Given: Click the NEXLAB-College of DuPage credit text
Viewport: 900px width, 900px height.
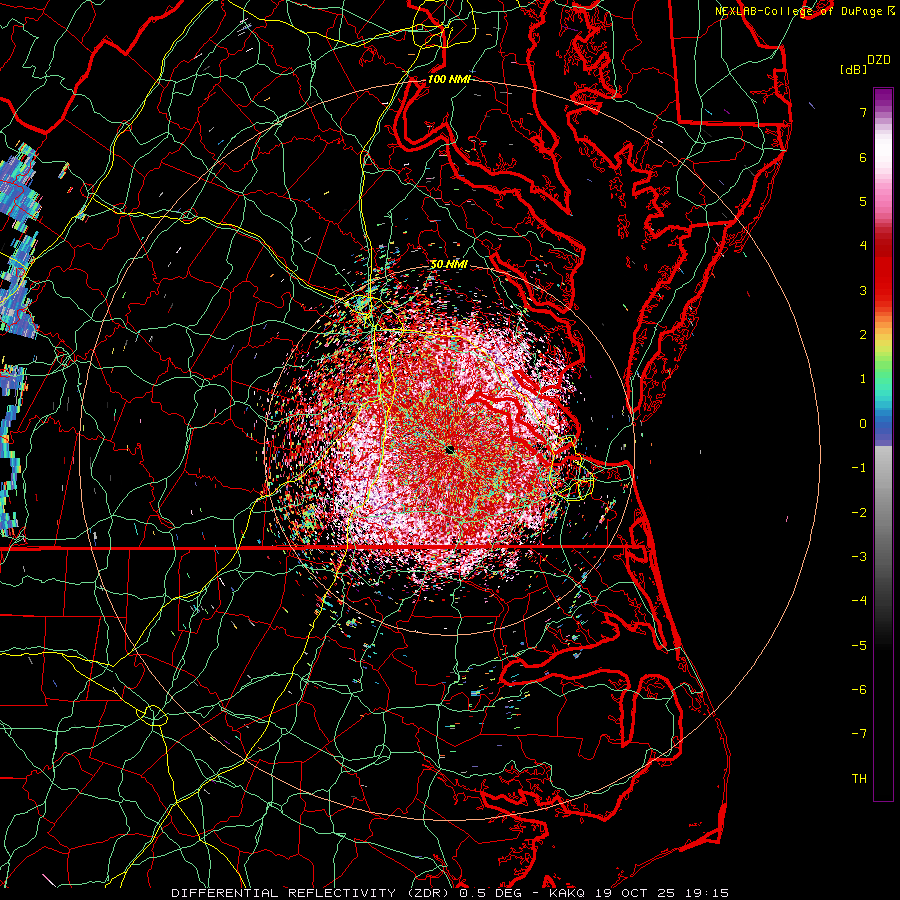Looking at the screenshot, I should (x=805, y=11).
